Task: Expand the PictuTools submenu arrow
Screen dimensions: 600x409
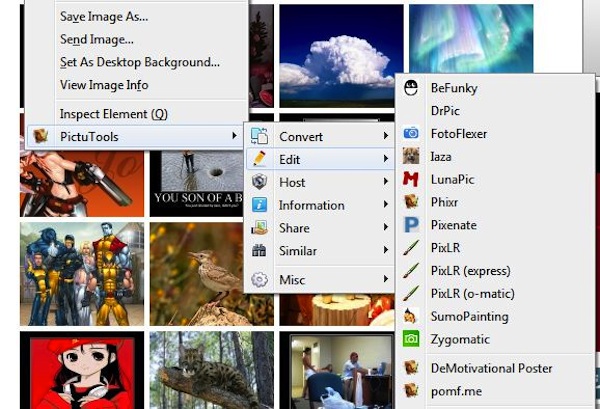Action: point(234,135)
